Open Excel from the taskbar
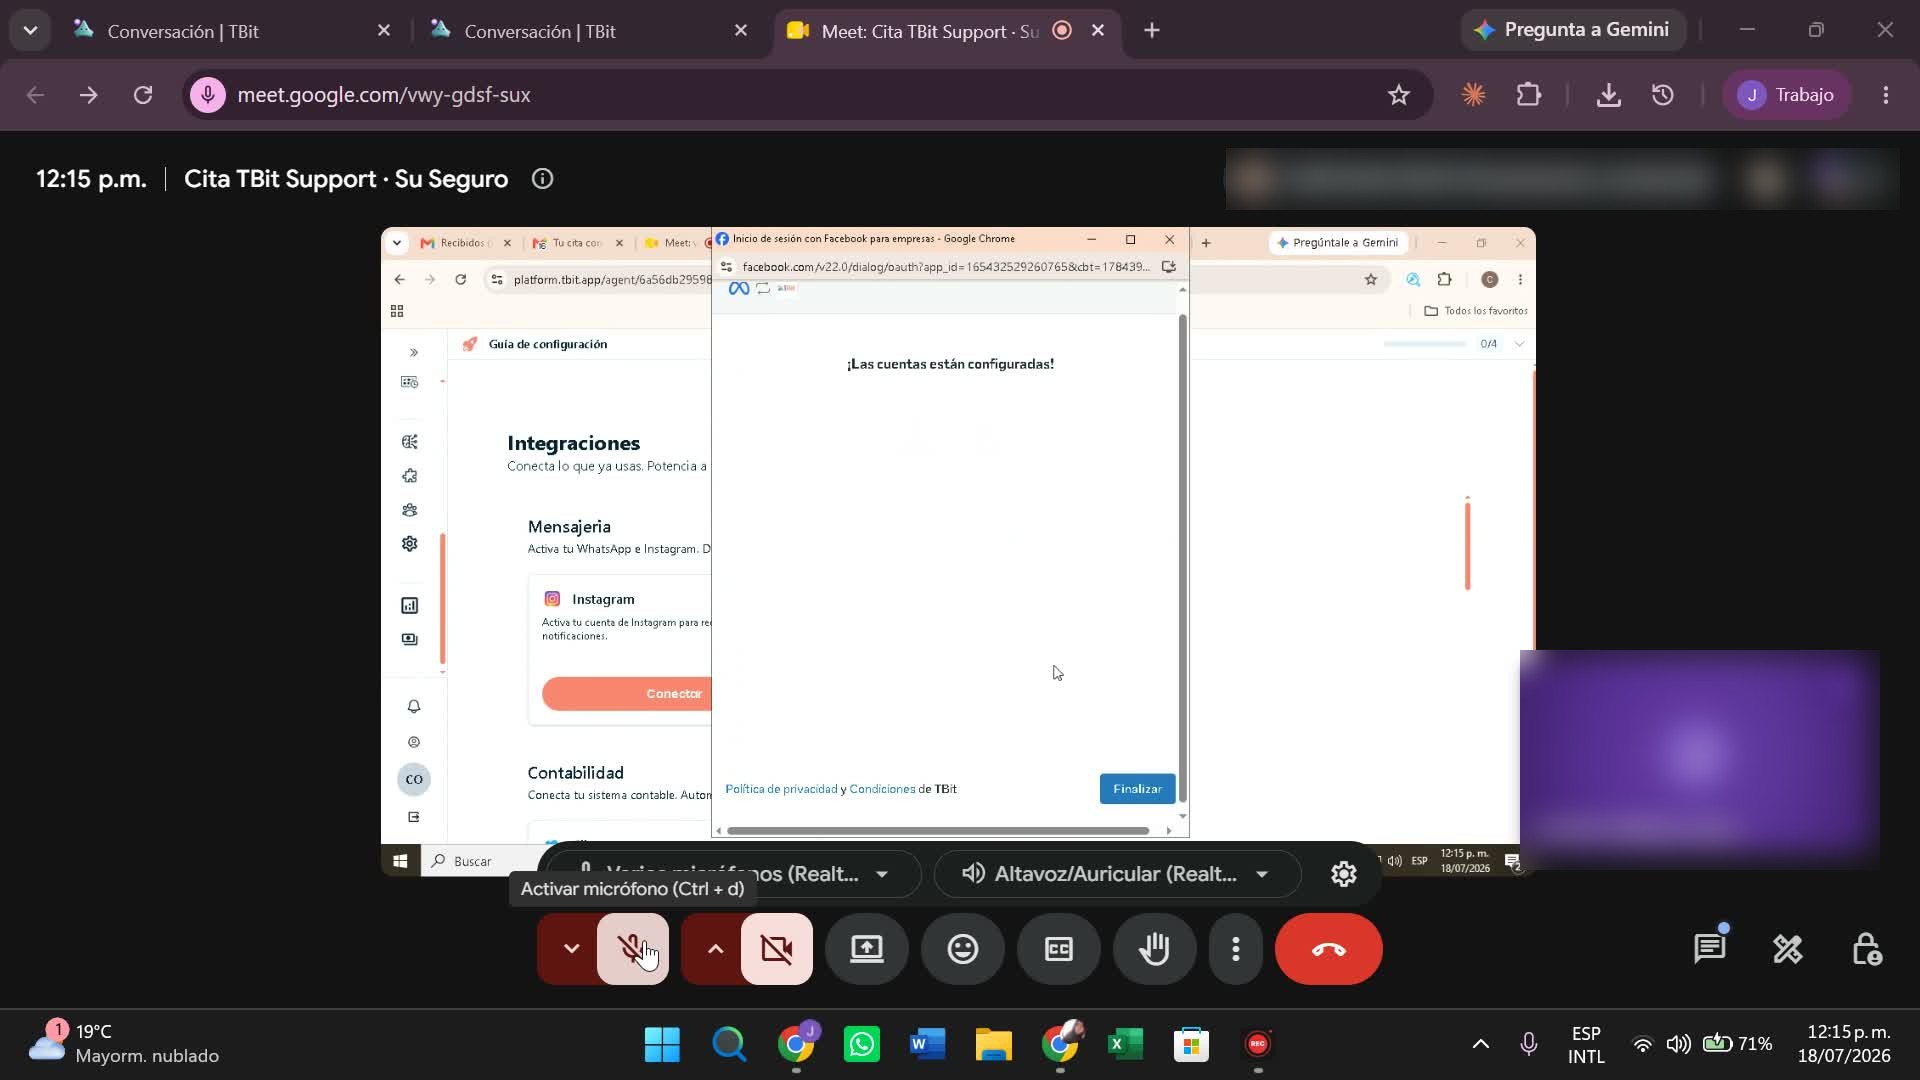 (1125, 1045)
